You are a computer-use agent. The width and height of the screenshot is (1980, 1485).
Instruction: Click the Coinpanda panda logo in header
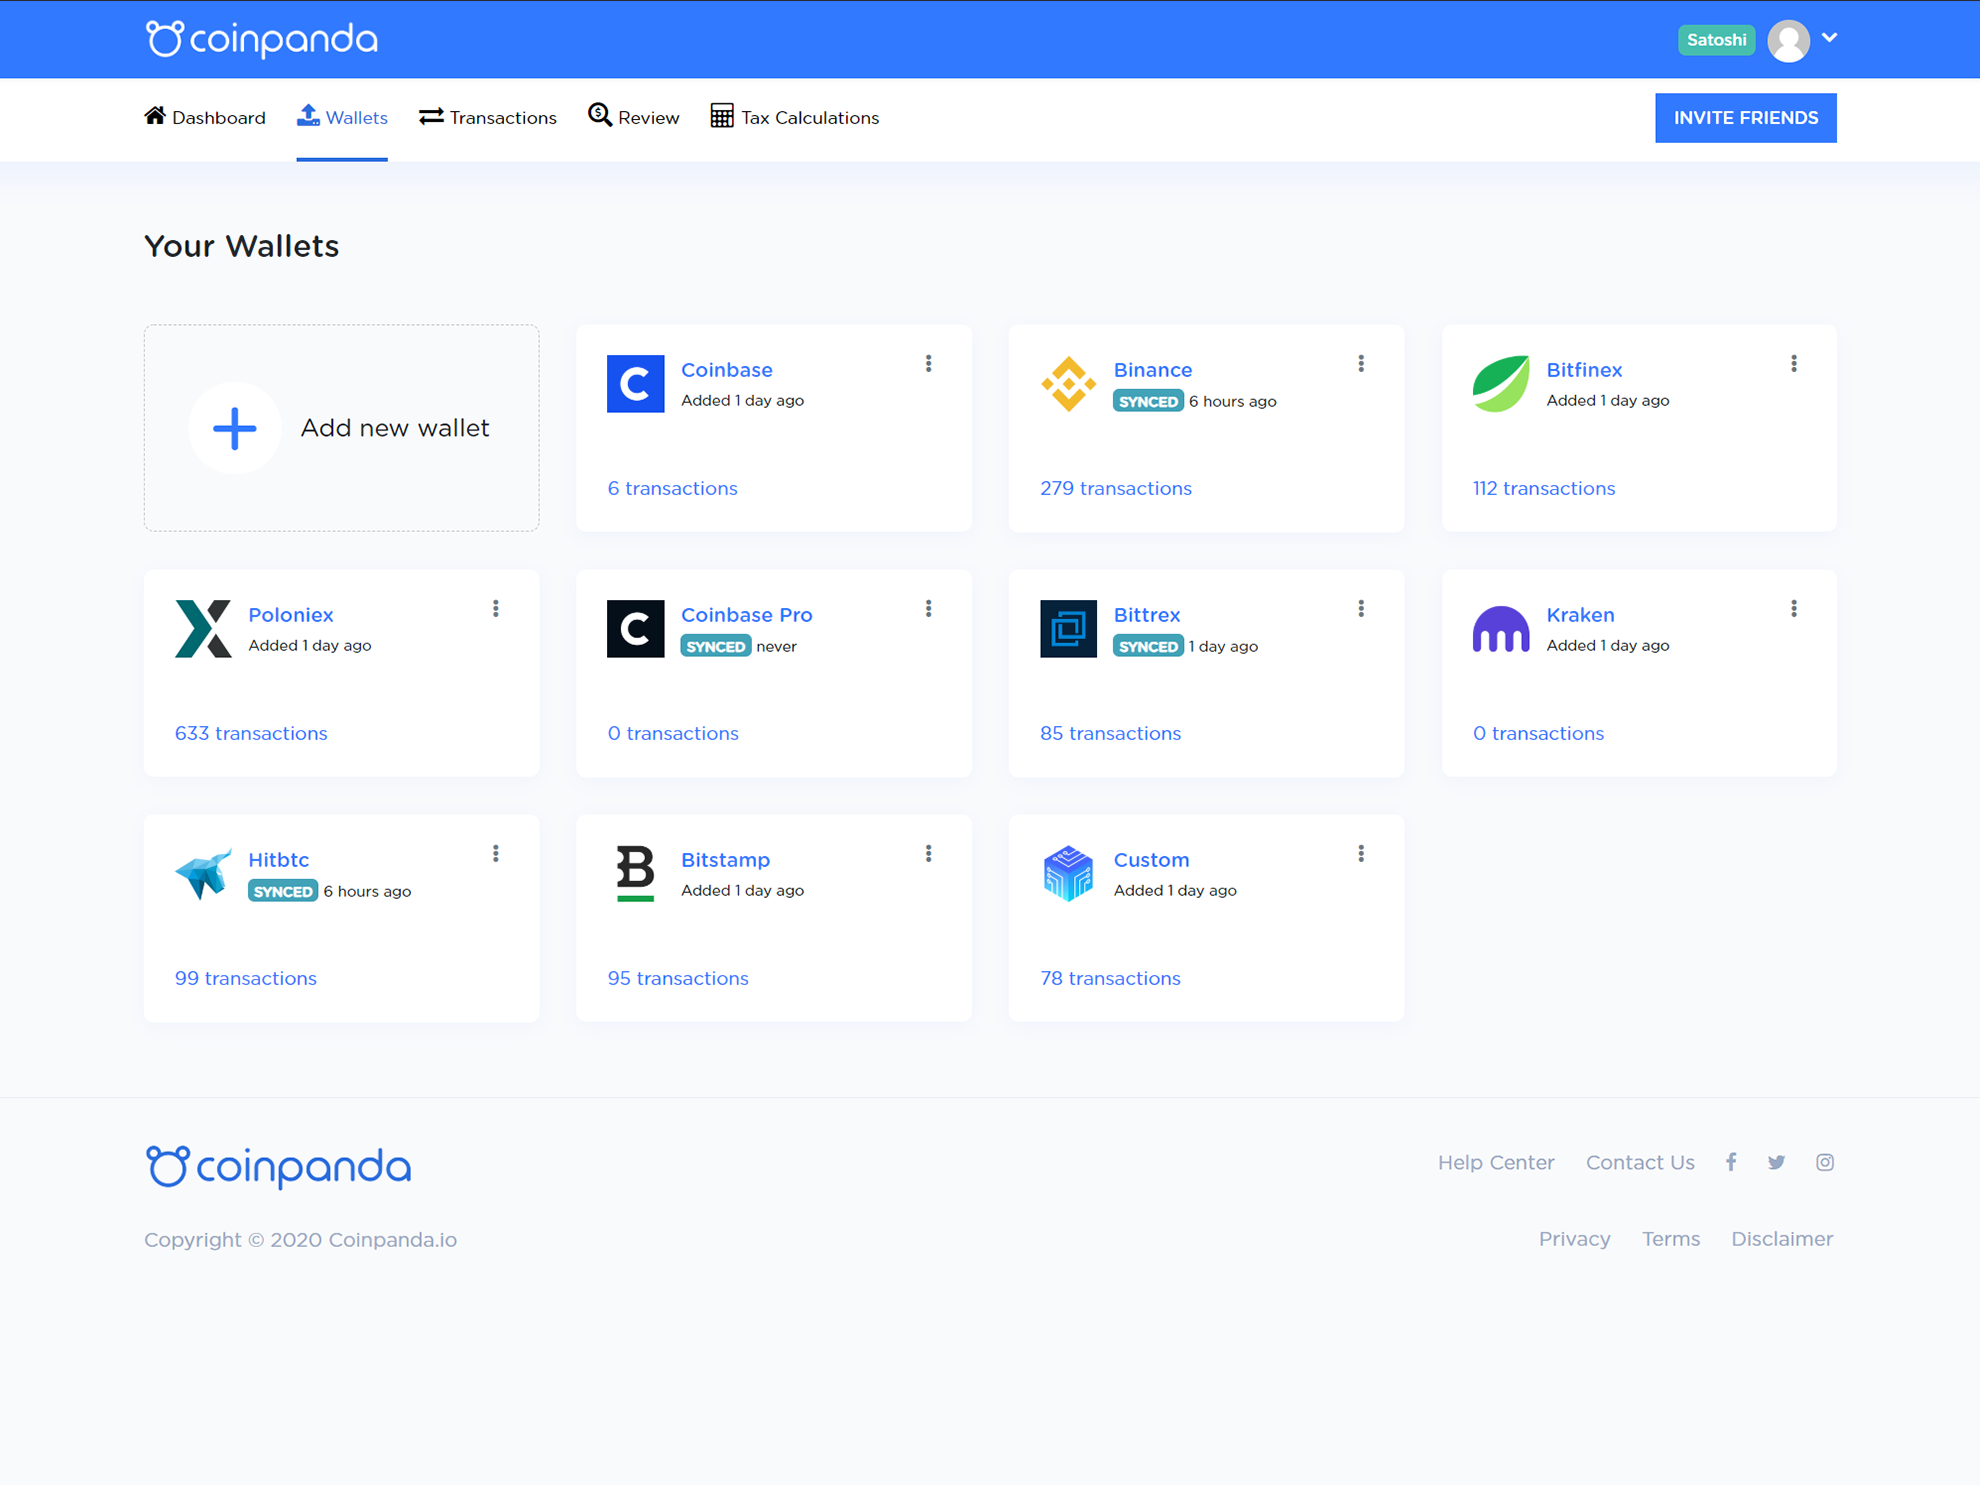[x=164, y=39]
